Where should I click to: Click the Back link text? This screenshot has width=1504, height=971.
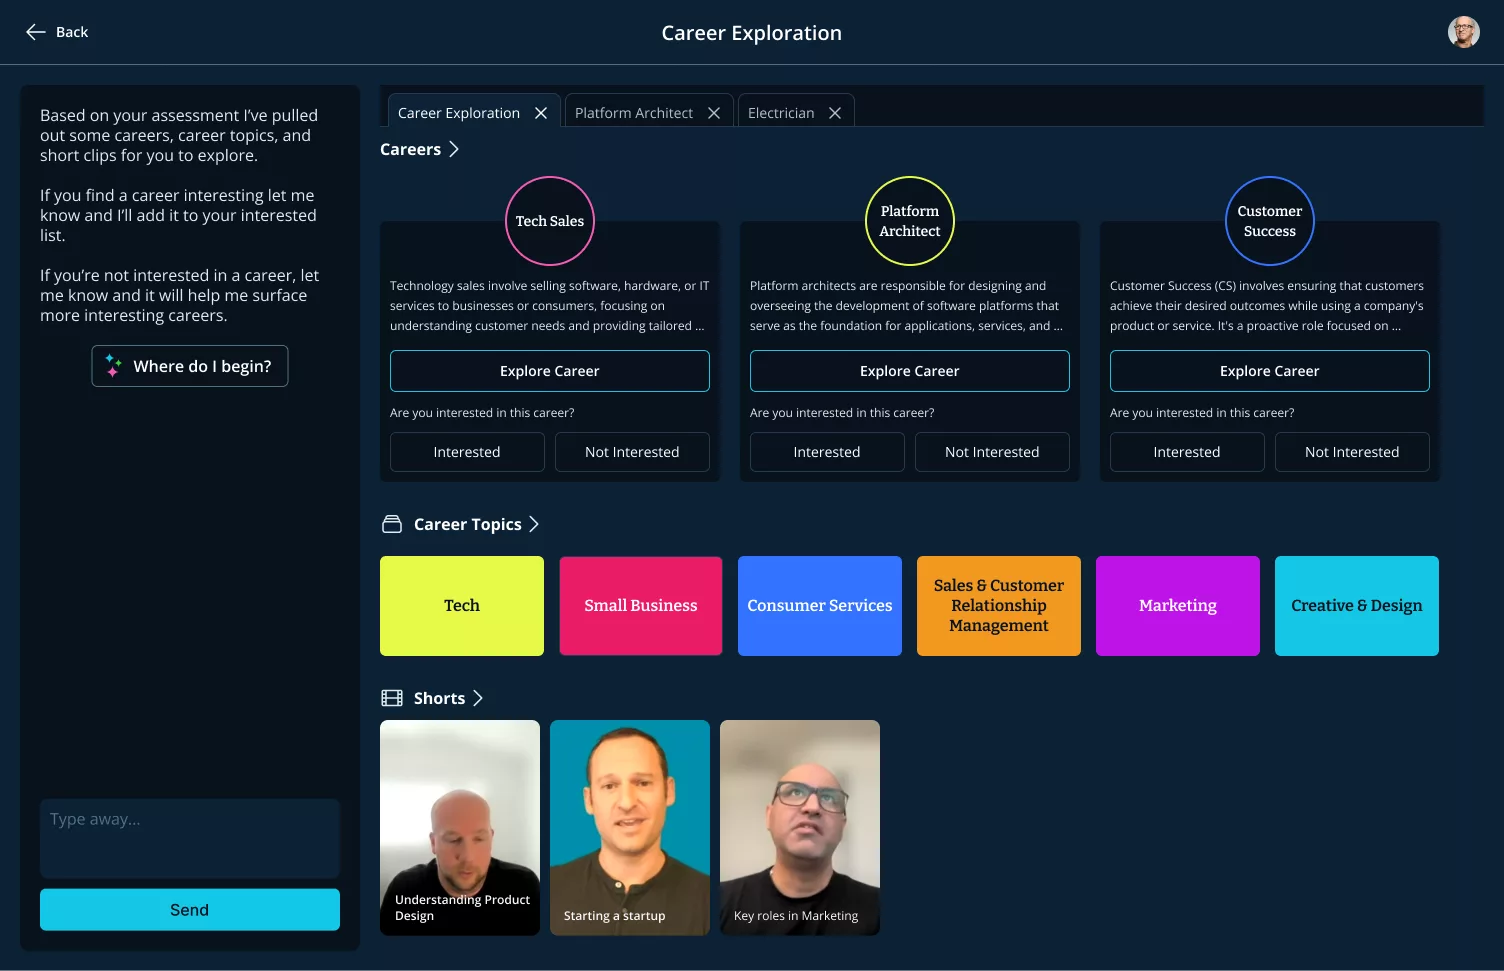(72, 32)
